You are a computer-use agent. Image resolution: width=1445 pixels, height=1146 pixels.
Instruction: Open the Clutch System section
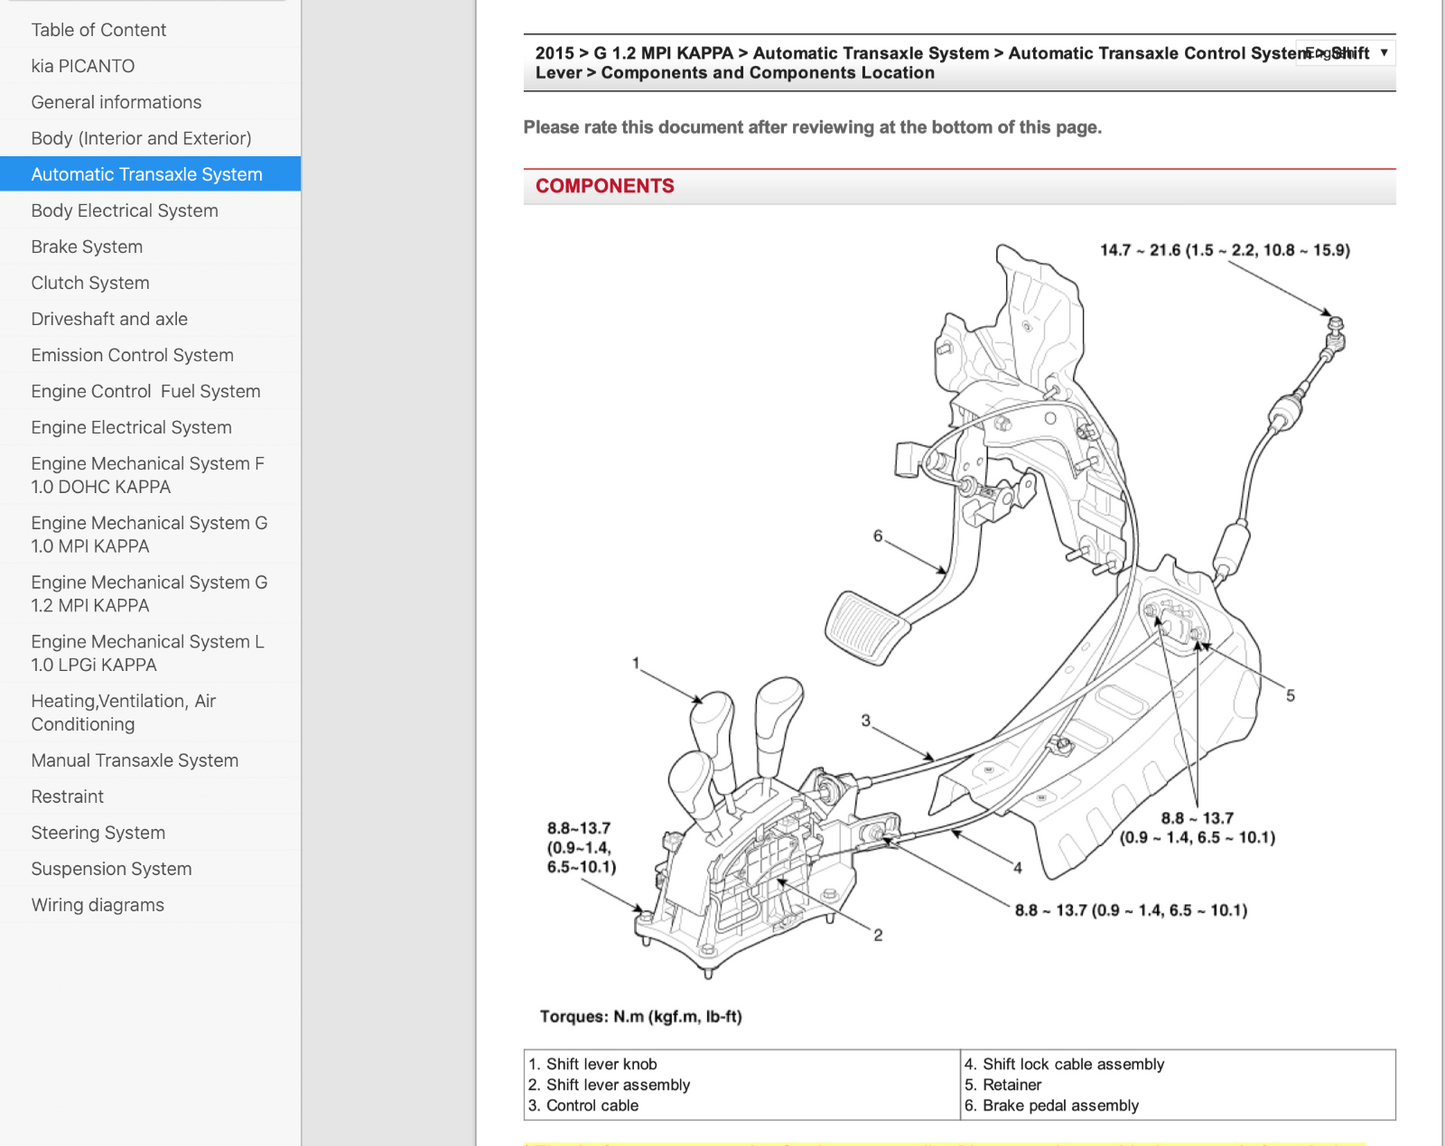[x=90, y=283]
